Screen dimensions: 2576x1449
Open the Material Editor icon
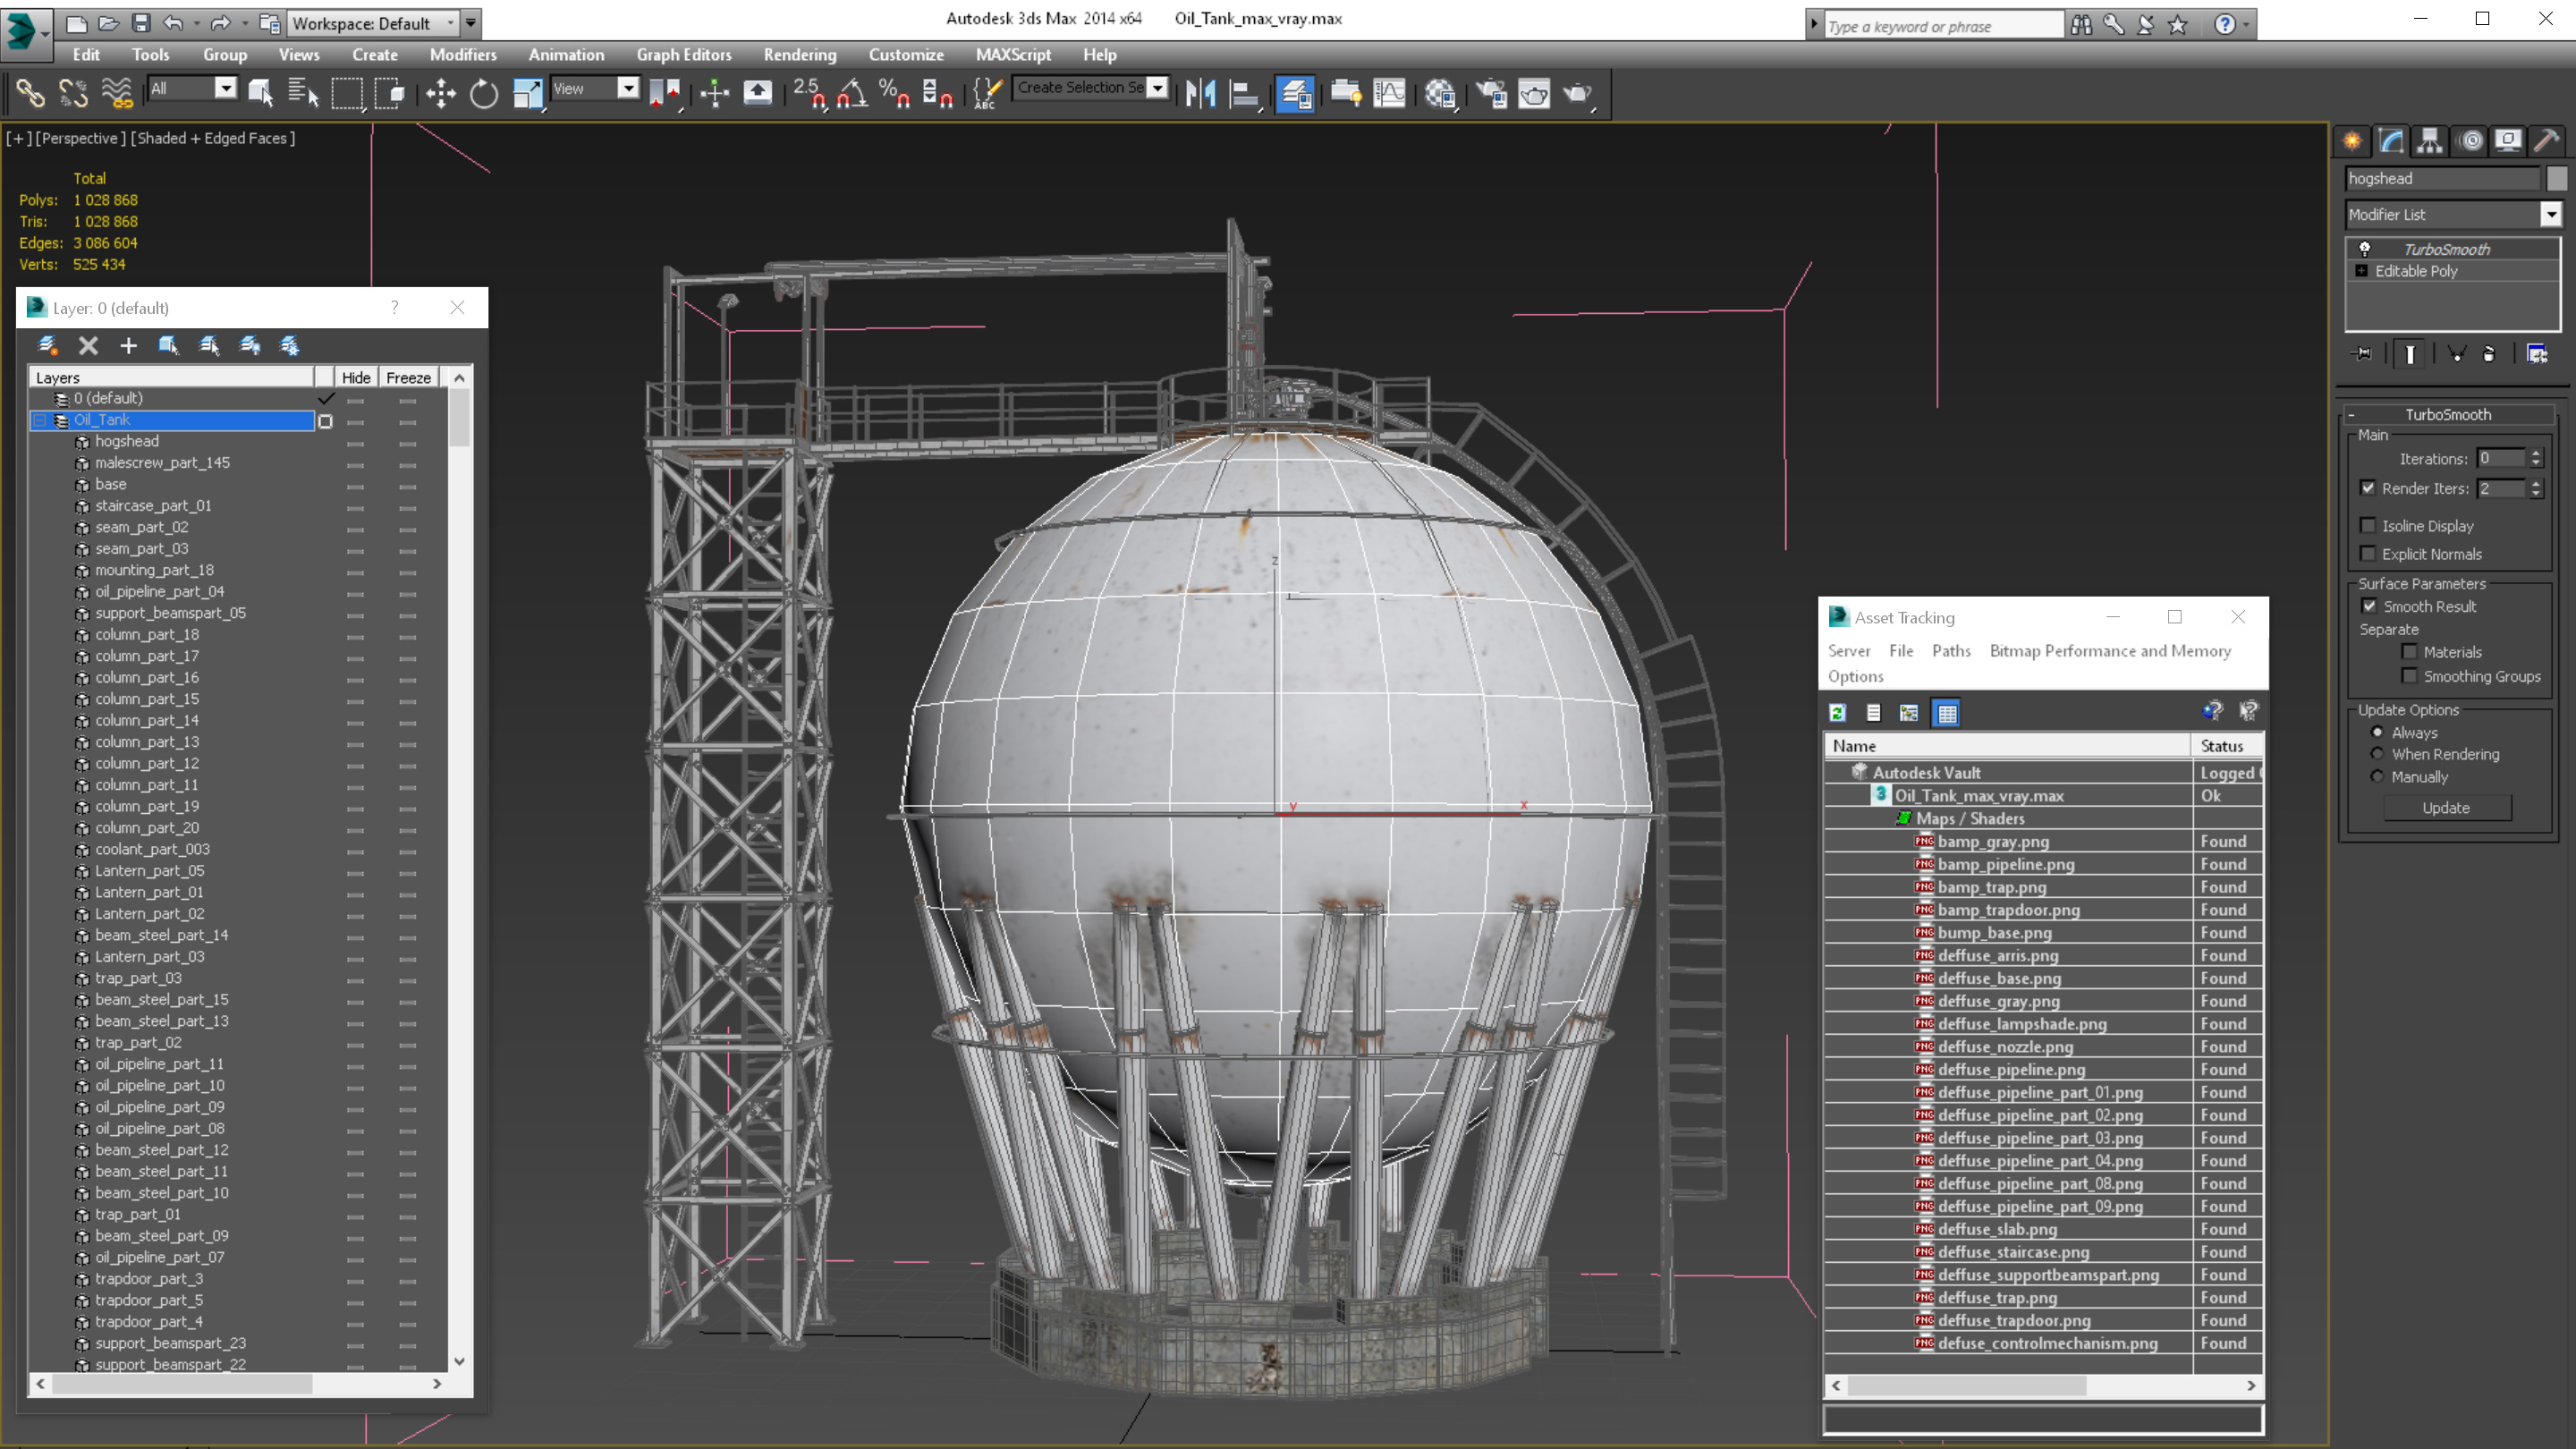(1440, 94)
